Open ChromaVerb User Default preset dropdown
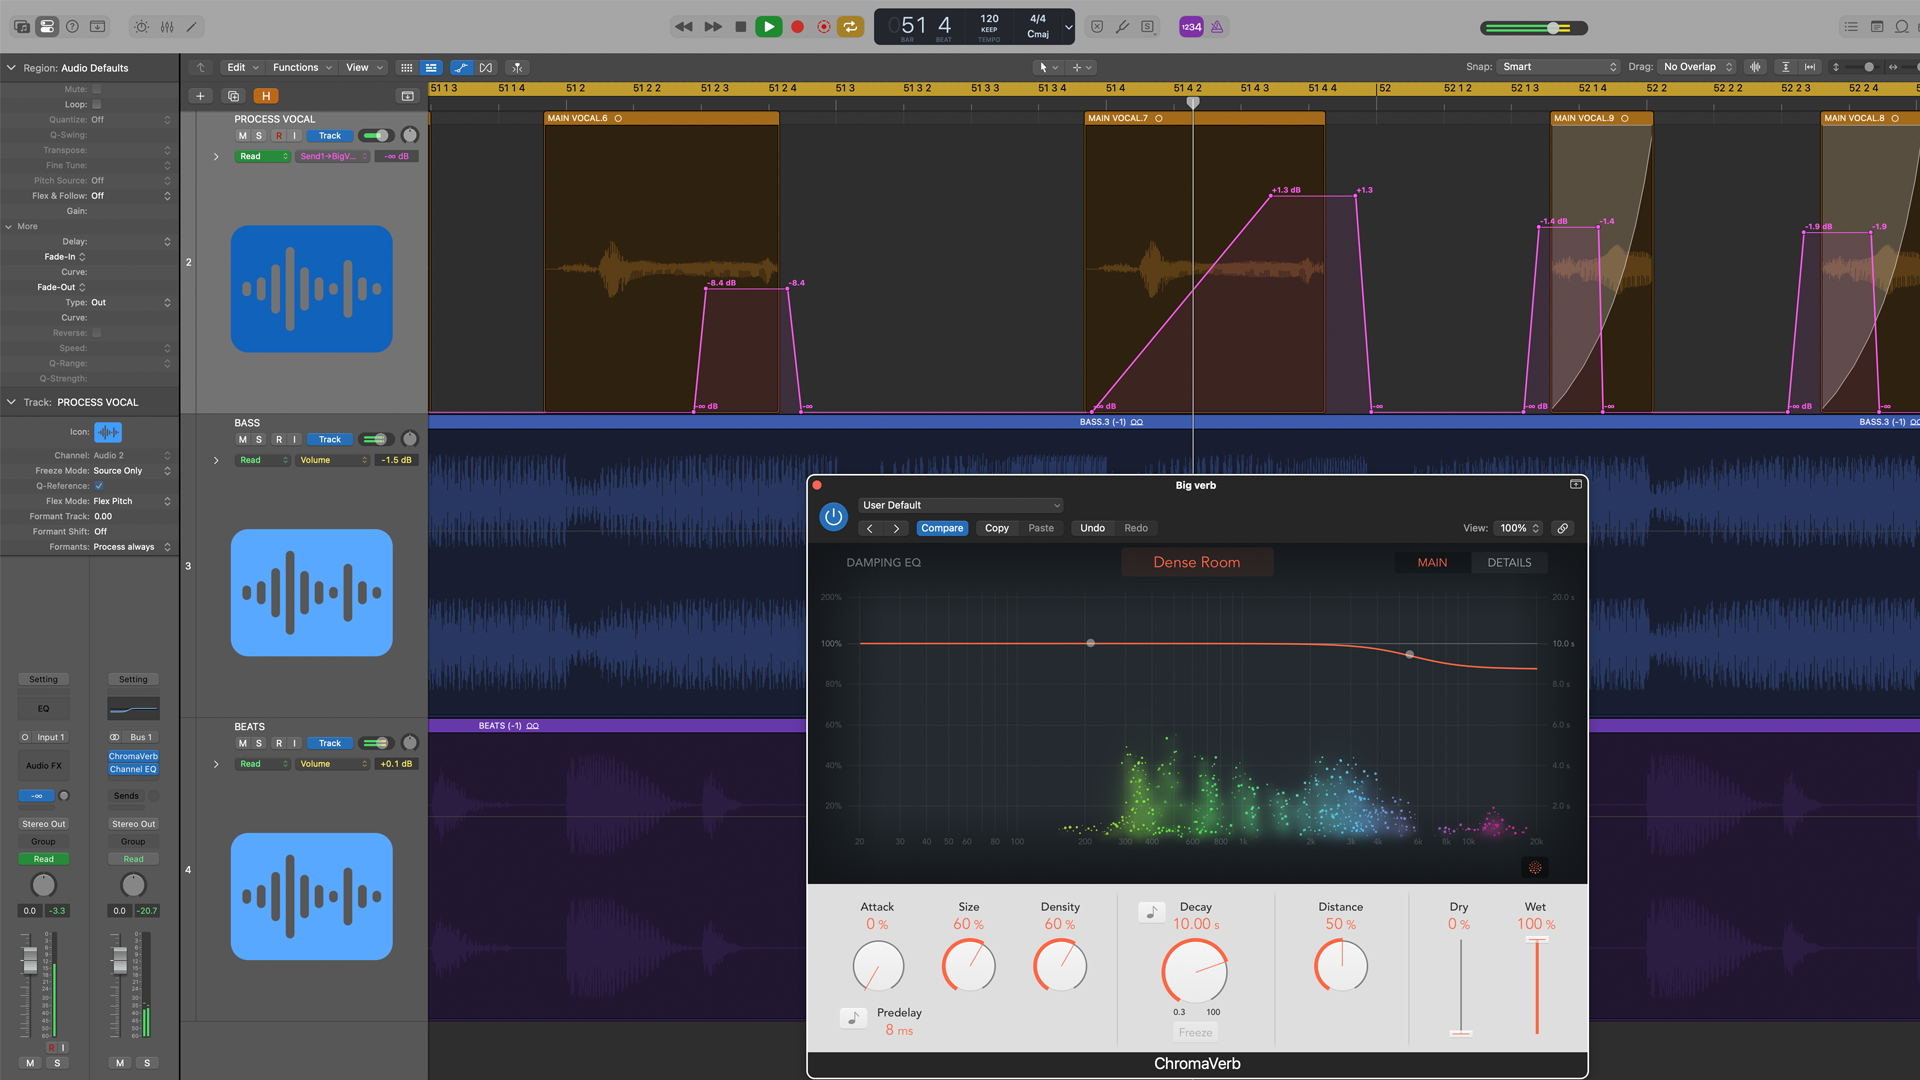Image resolution: width=1920 pixels, height=1080 pixels. tap(960, 505)
